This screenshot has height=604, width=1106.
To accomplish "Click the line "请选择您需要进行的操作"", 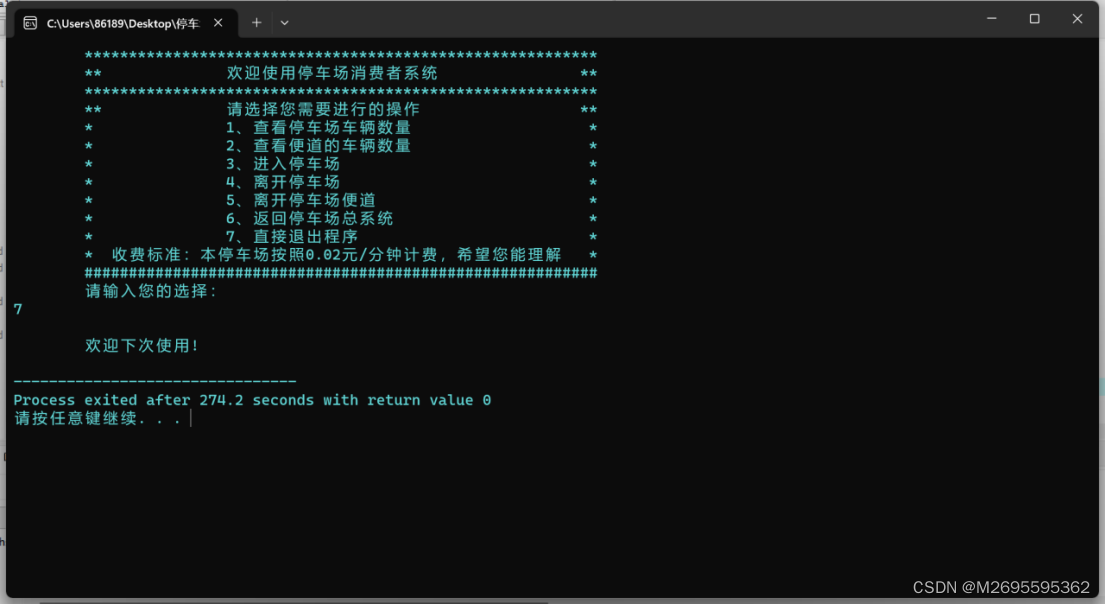I will (323, 109).
